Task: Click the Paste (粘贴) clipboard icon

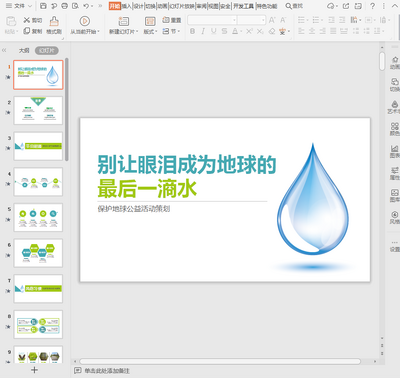Action: click(11, 22)
